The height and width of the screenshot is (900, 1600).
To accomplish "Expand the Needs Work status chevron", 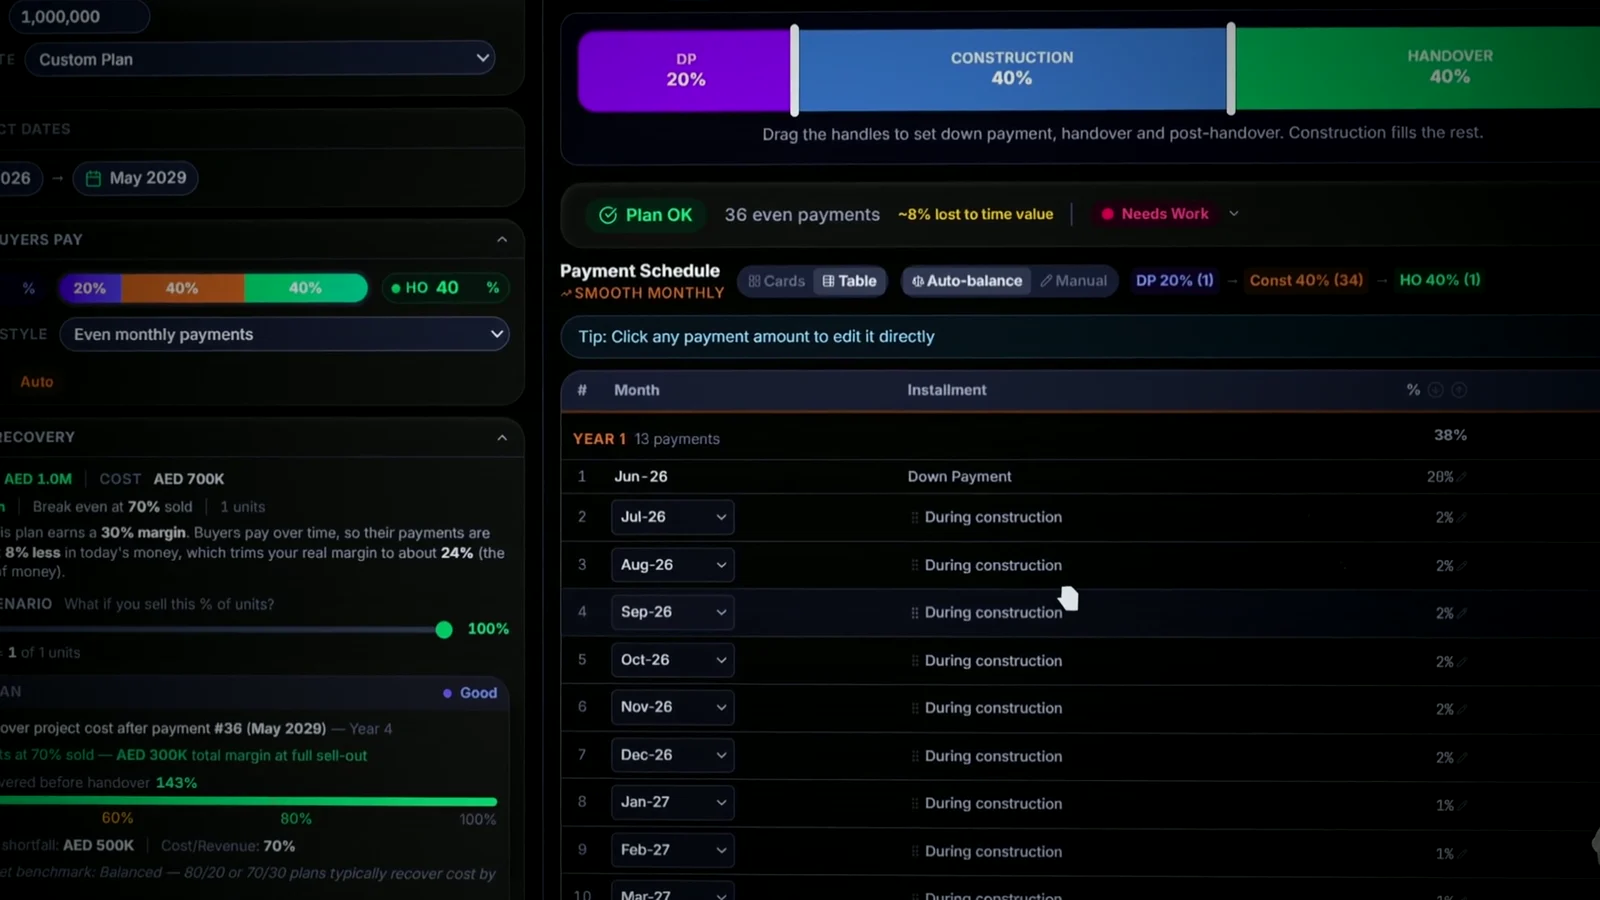I will (x=1234, y=214).
